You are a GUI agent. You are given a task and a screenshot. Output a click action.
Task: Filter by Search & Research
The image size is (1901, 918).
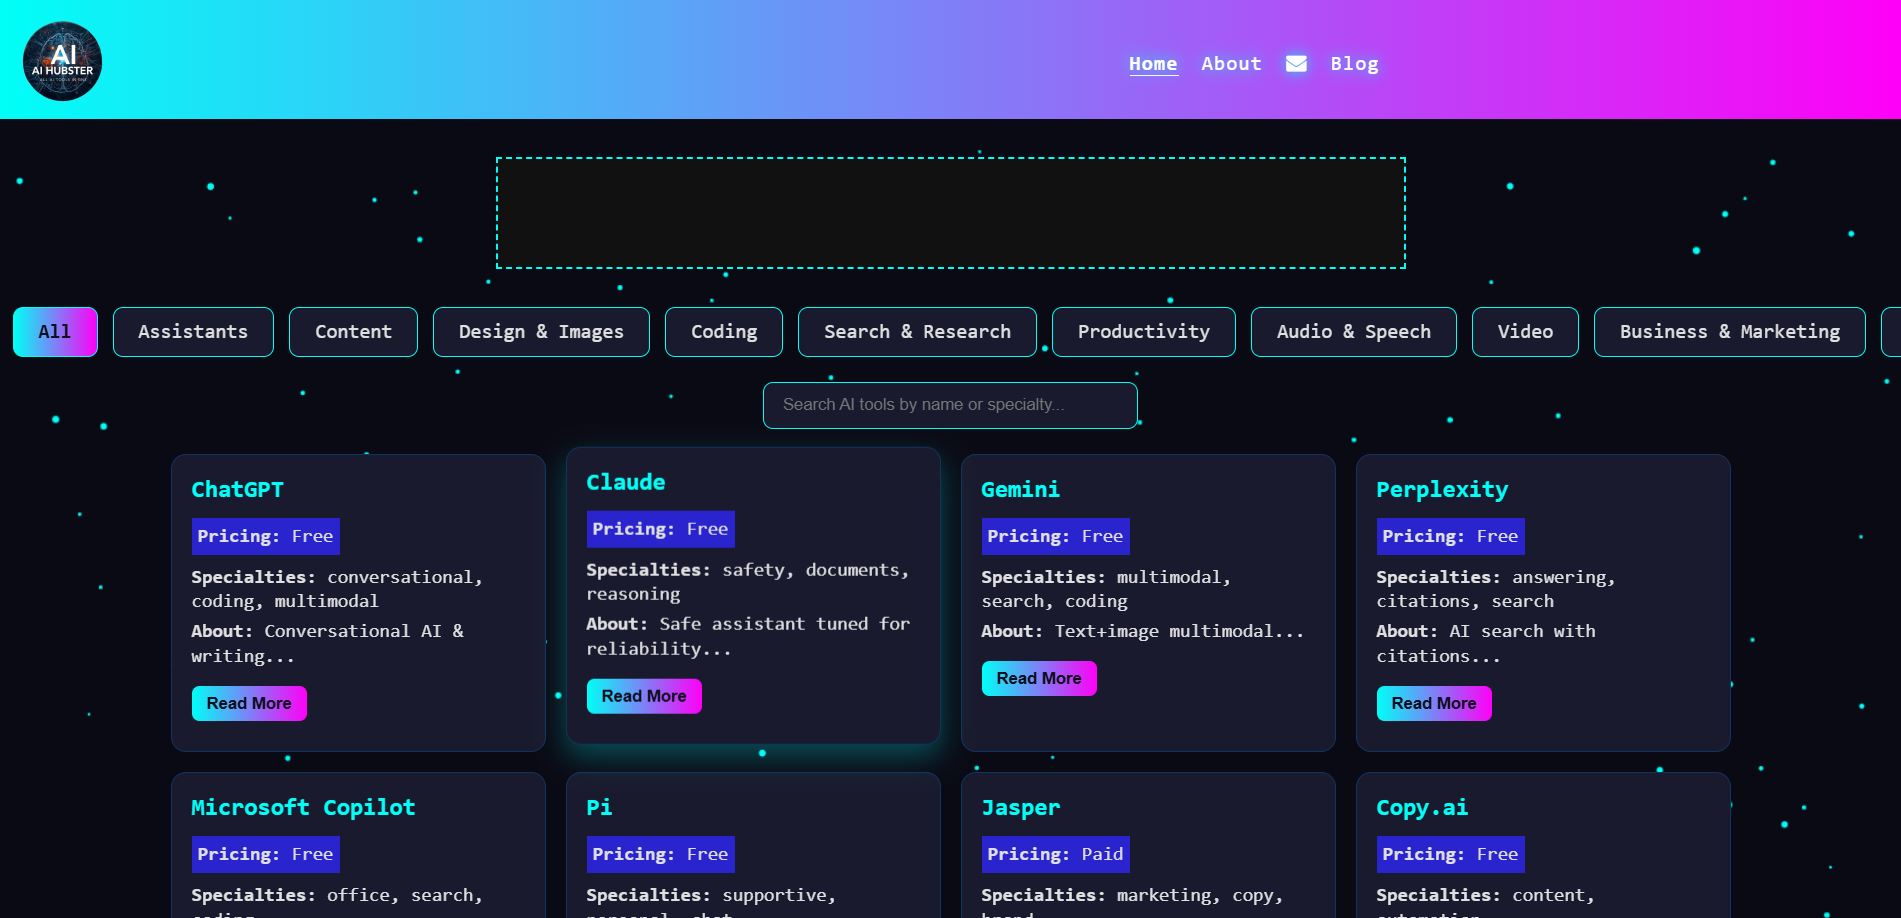click(917, 332)
